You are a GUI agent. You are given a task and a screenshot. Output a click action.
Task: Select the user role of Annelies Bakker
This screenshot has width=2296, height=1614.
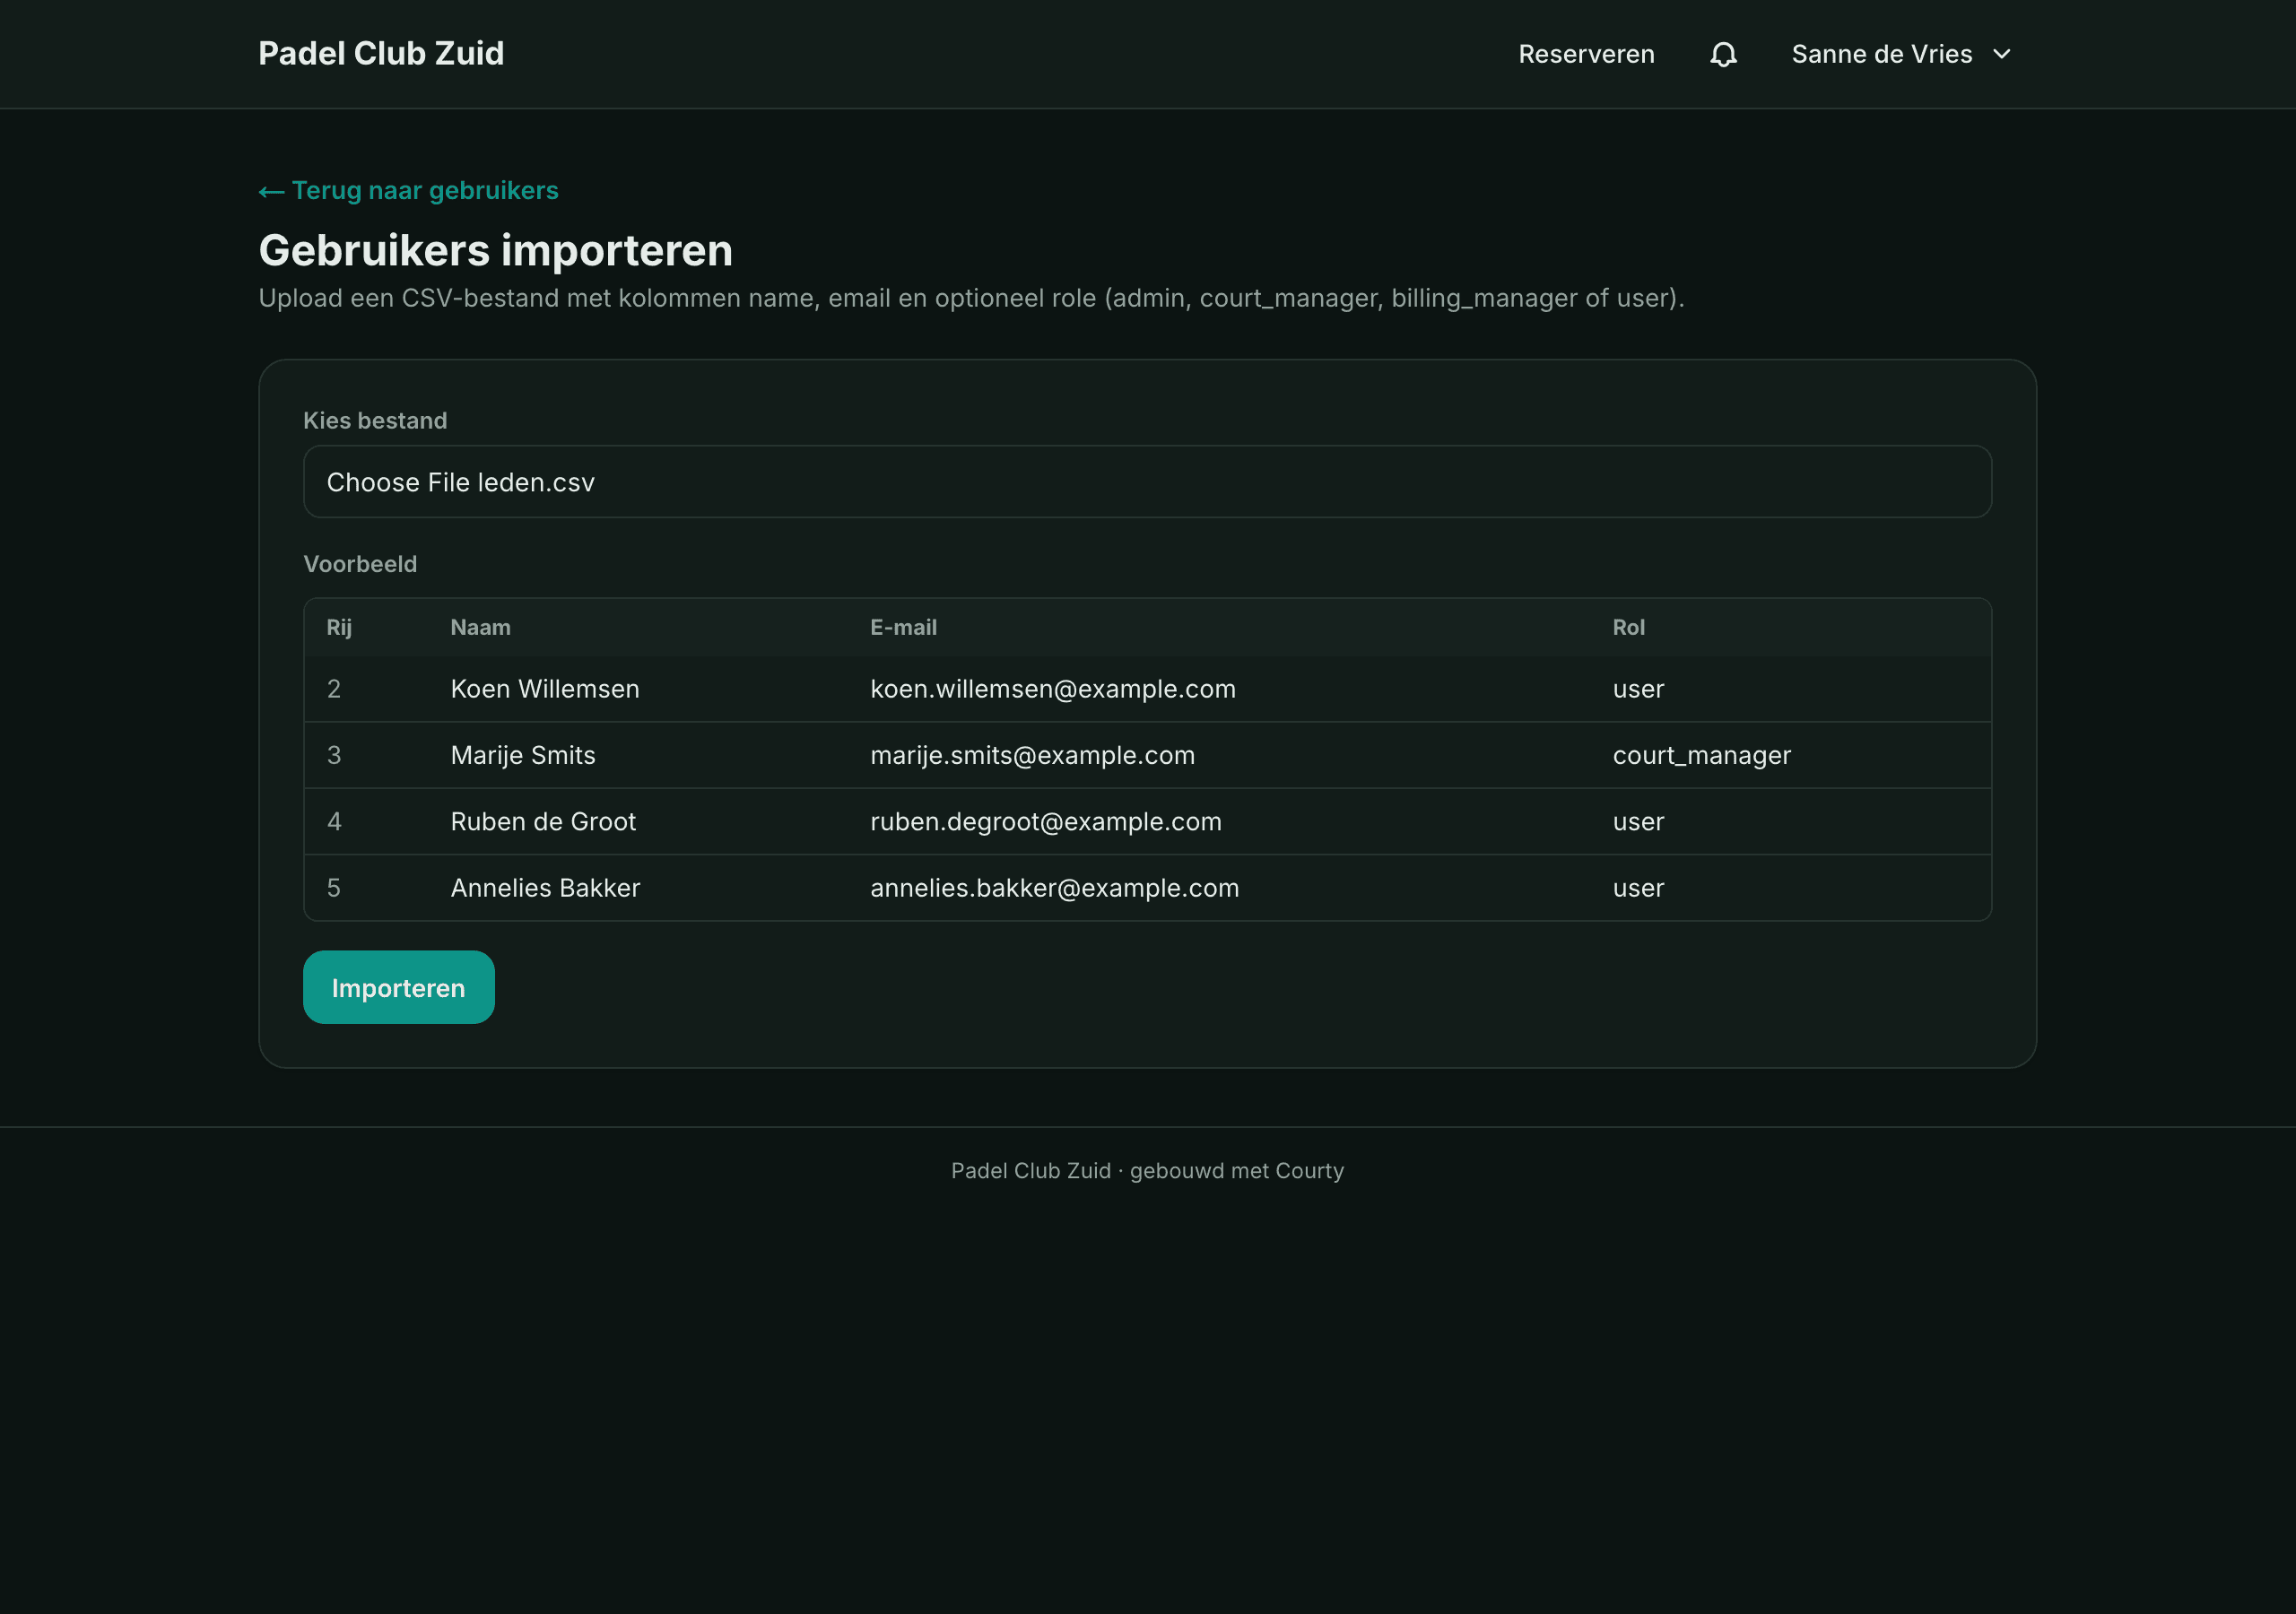[1638, 887]
